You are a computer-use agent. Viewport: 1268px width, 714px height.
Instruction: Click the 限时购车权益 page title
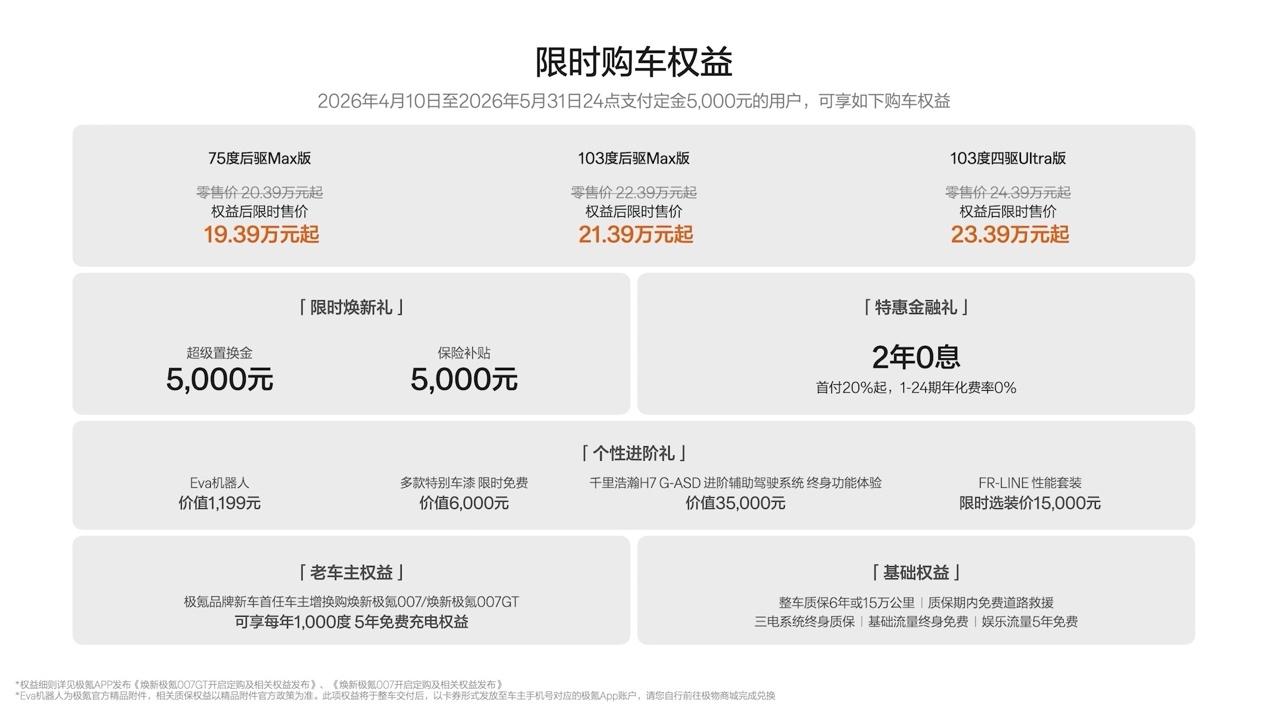click(634, 62)
